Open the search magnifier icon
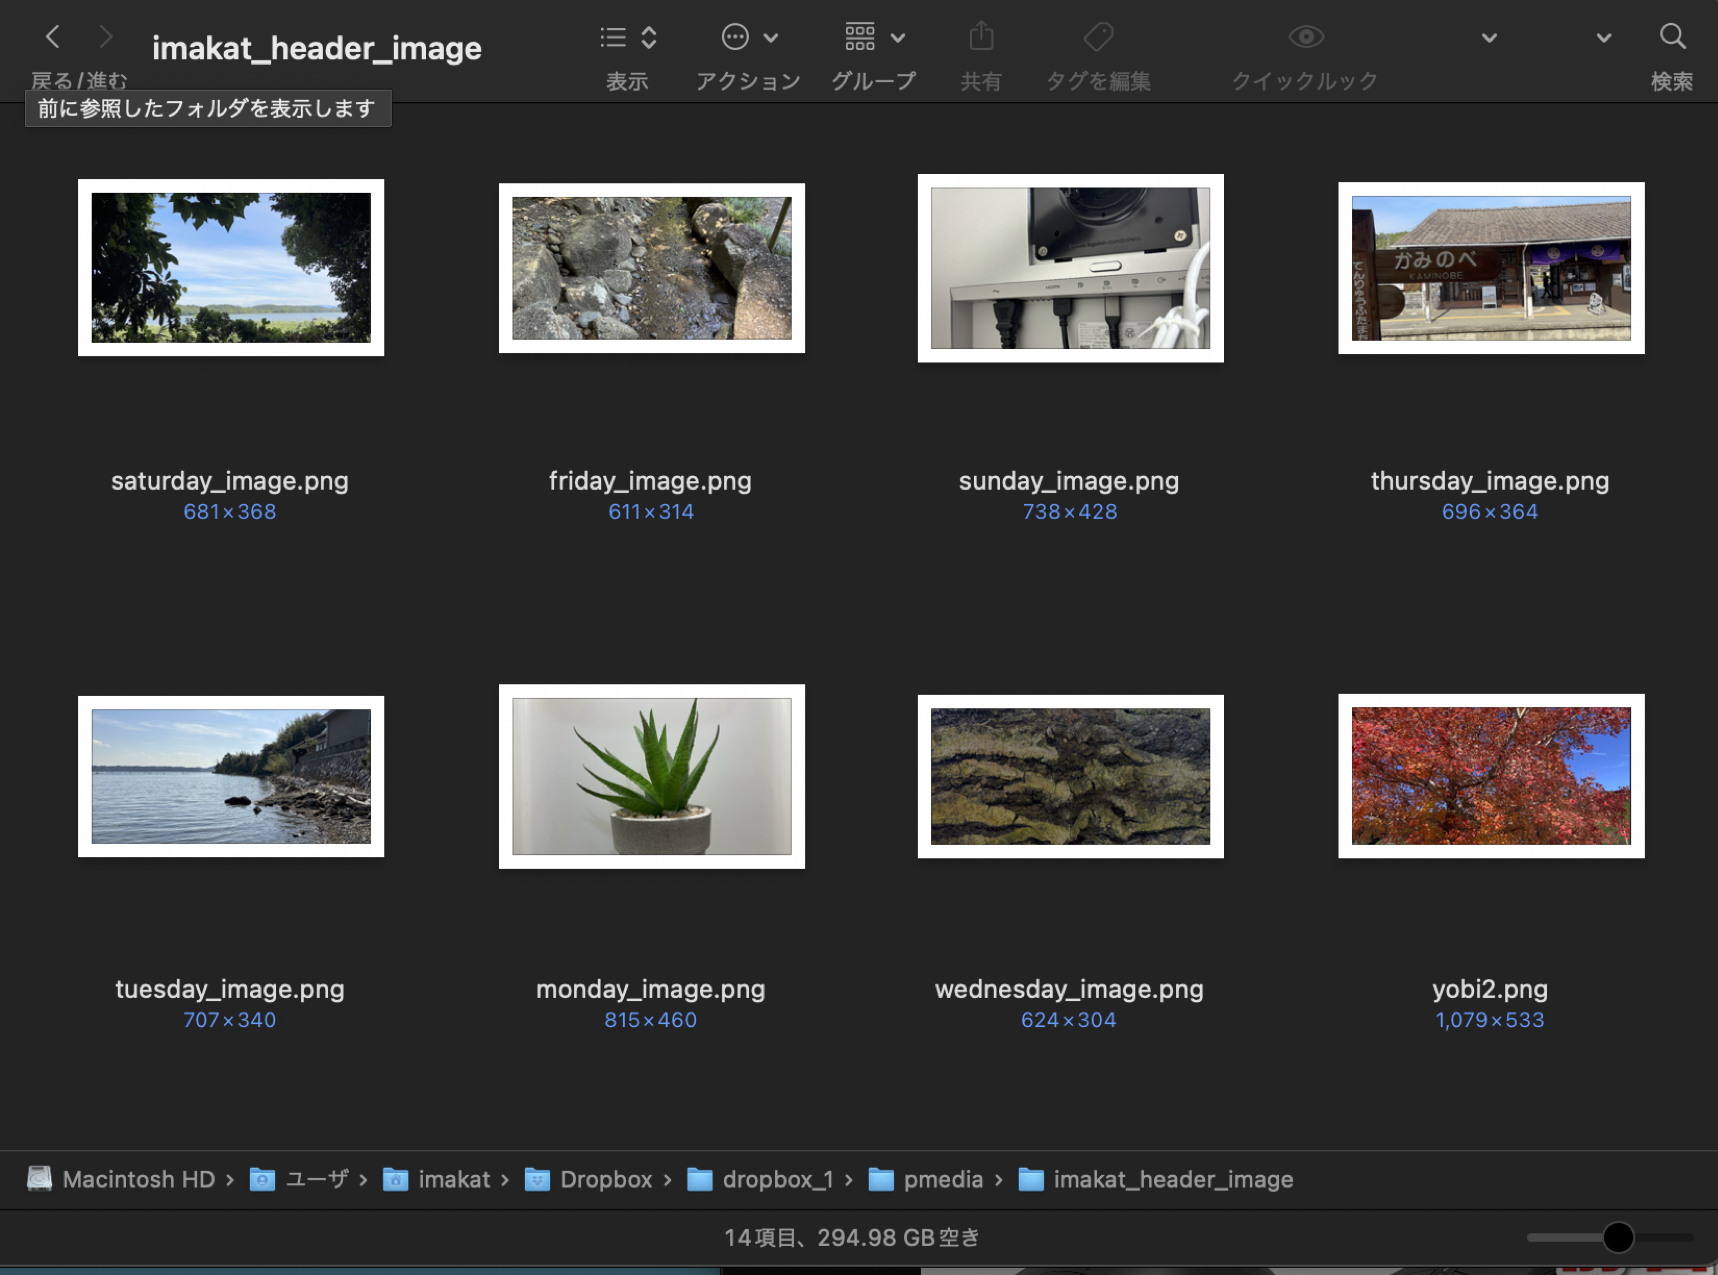This screenshot has width=1718, height=1275. 1672,38
